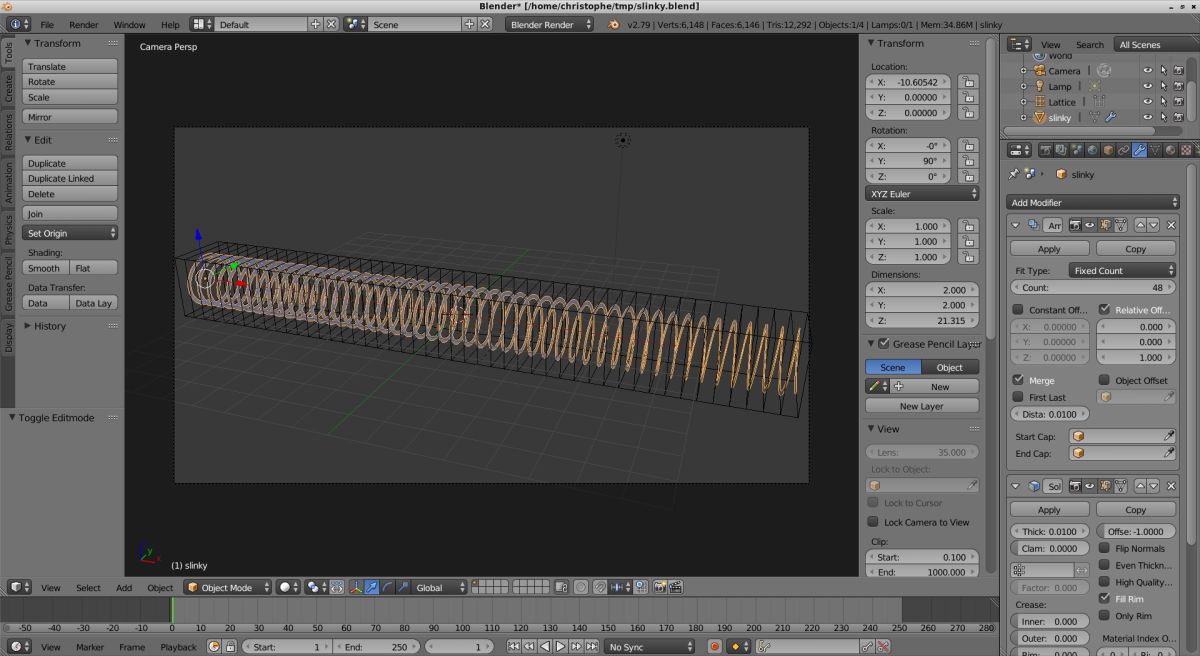Move the Array modifier up
The height and width of the screenshot is (656, 1200).
click(1140, 225)
